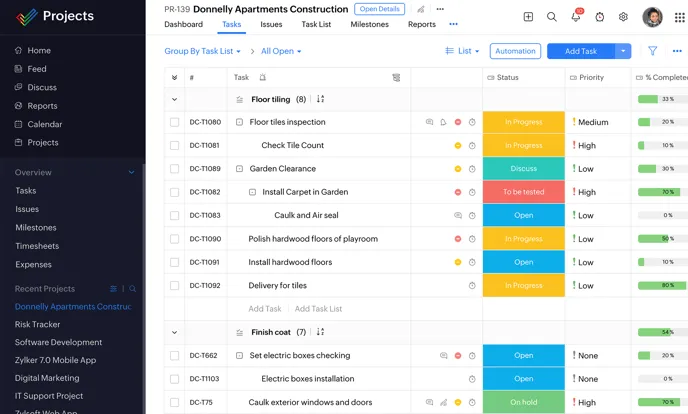Open the notifications bell icon
Screen dimensions: 688x414
pyautogui.click(x=576, y=17)
